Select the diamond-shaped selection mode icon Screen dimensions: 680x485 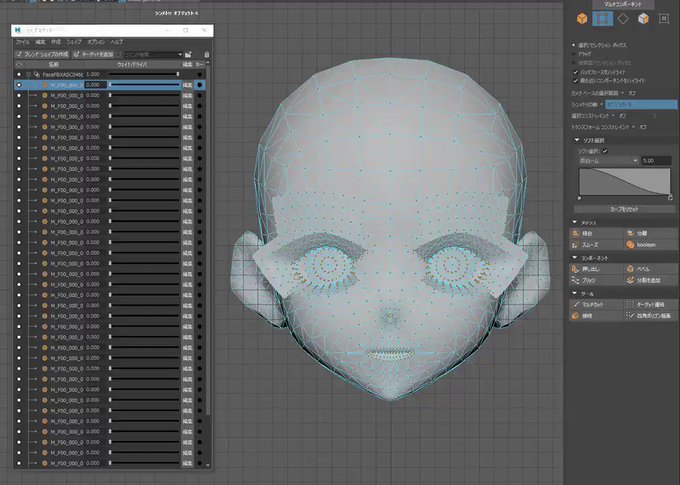(623, 19)
